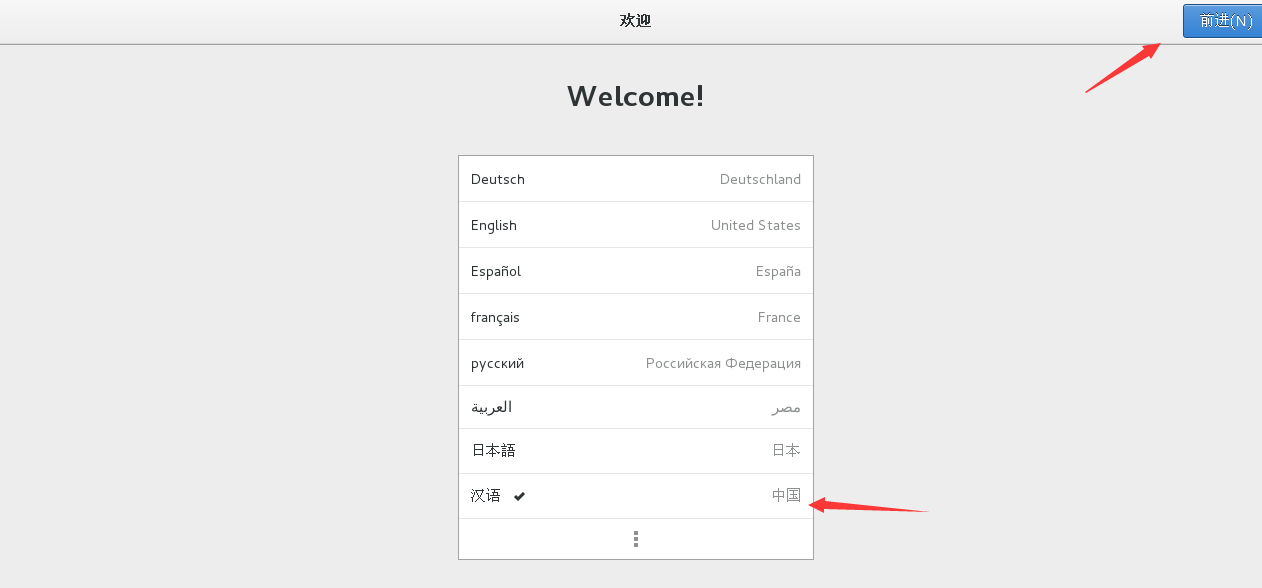Choose Español from language list
This screenshot has width=1262, height=588.
(x=636, y=271)
